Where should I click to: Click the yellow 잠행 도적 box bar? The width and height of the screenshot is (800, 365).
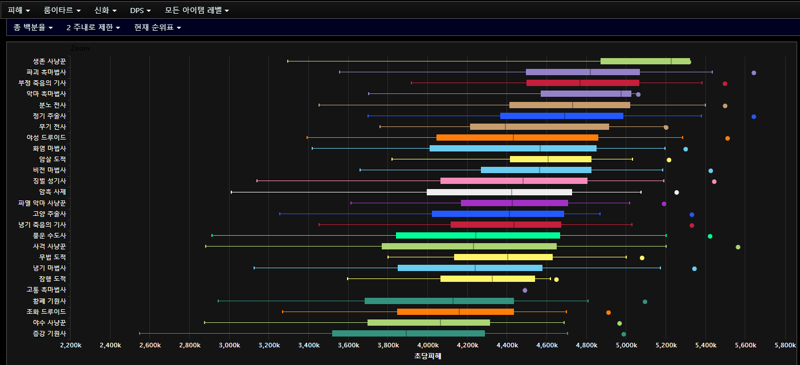click(x=488, y=279)
